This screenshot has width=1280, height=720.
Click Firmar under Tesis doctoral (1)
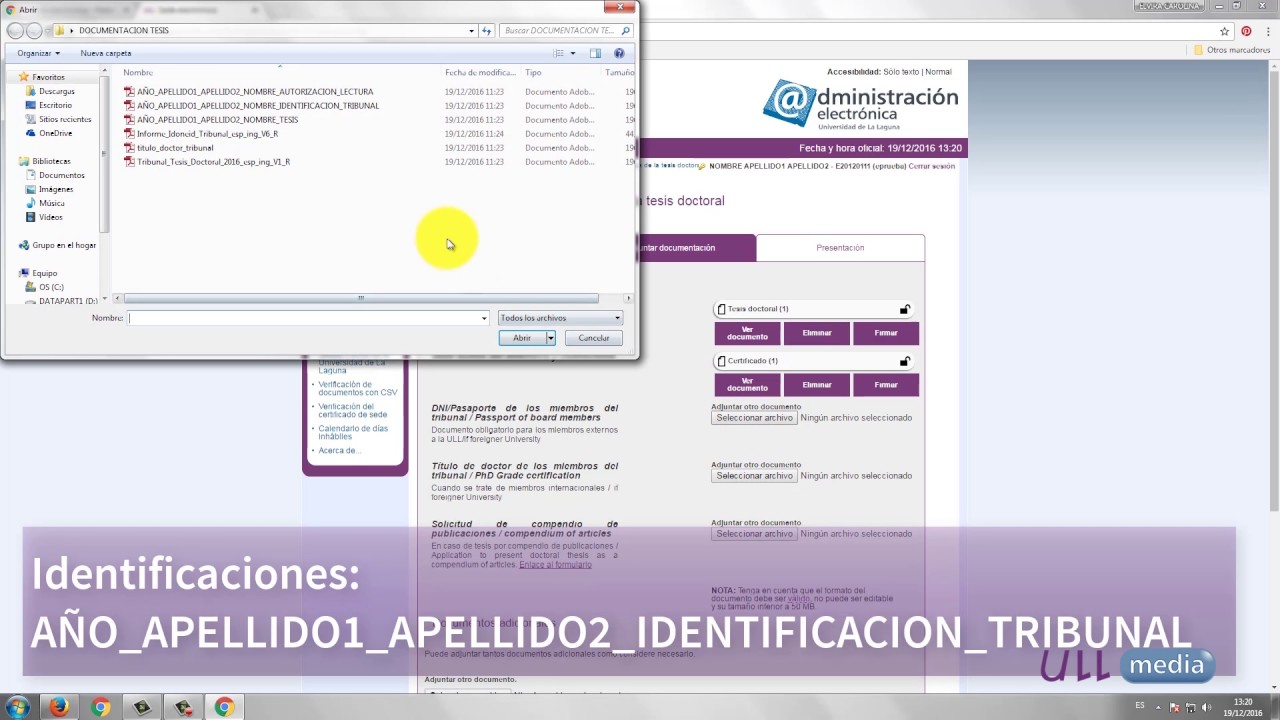point(886,333)
